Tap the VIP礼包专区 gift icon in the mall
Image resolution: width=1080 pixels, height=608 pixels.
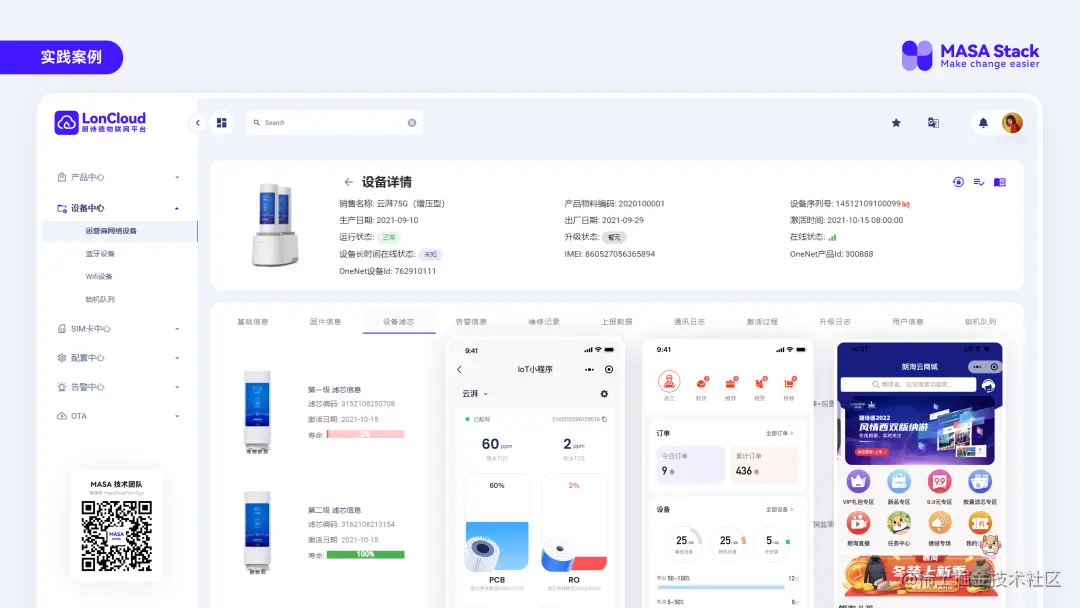click(x=858, y=483)
